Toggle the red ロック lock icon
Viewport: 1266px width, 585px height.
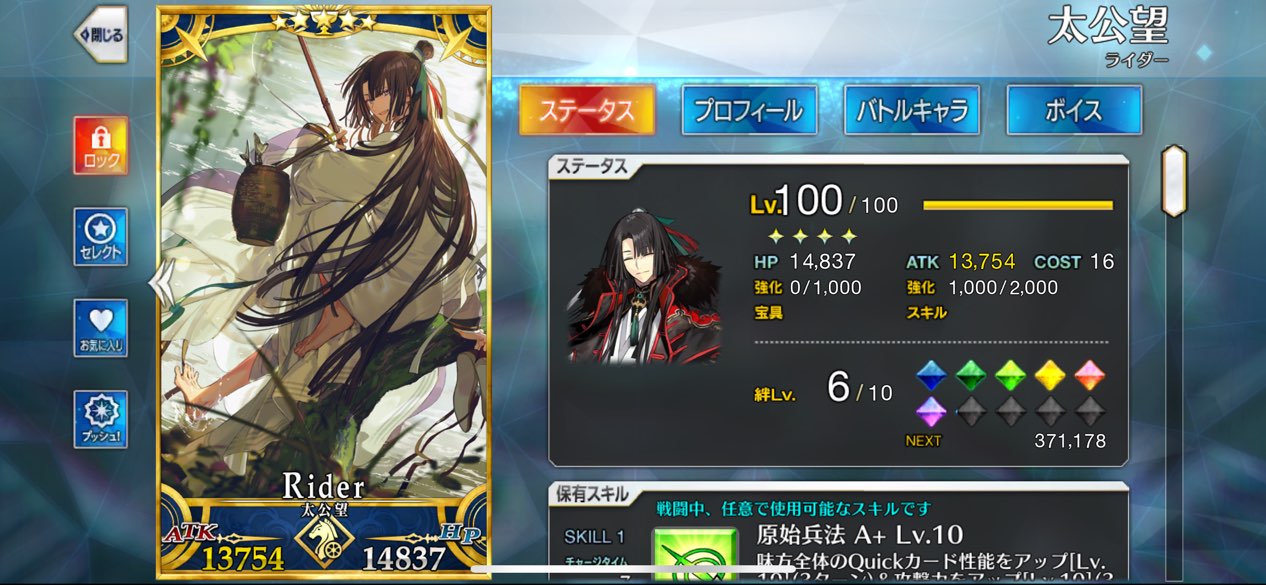pyautogui.click(x=100, y=145)
